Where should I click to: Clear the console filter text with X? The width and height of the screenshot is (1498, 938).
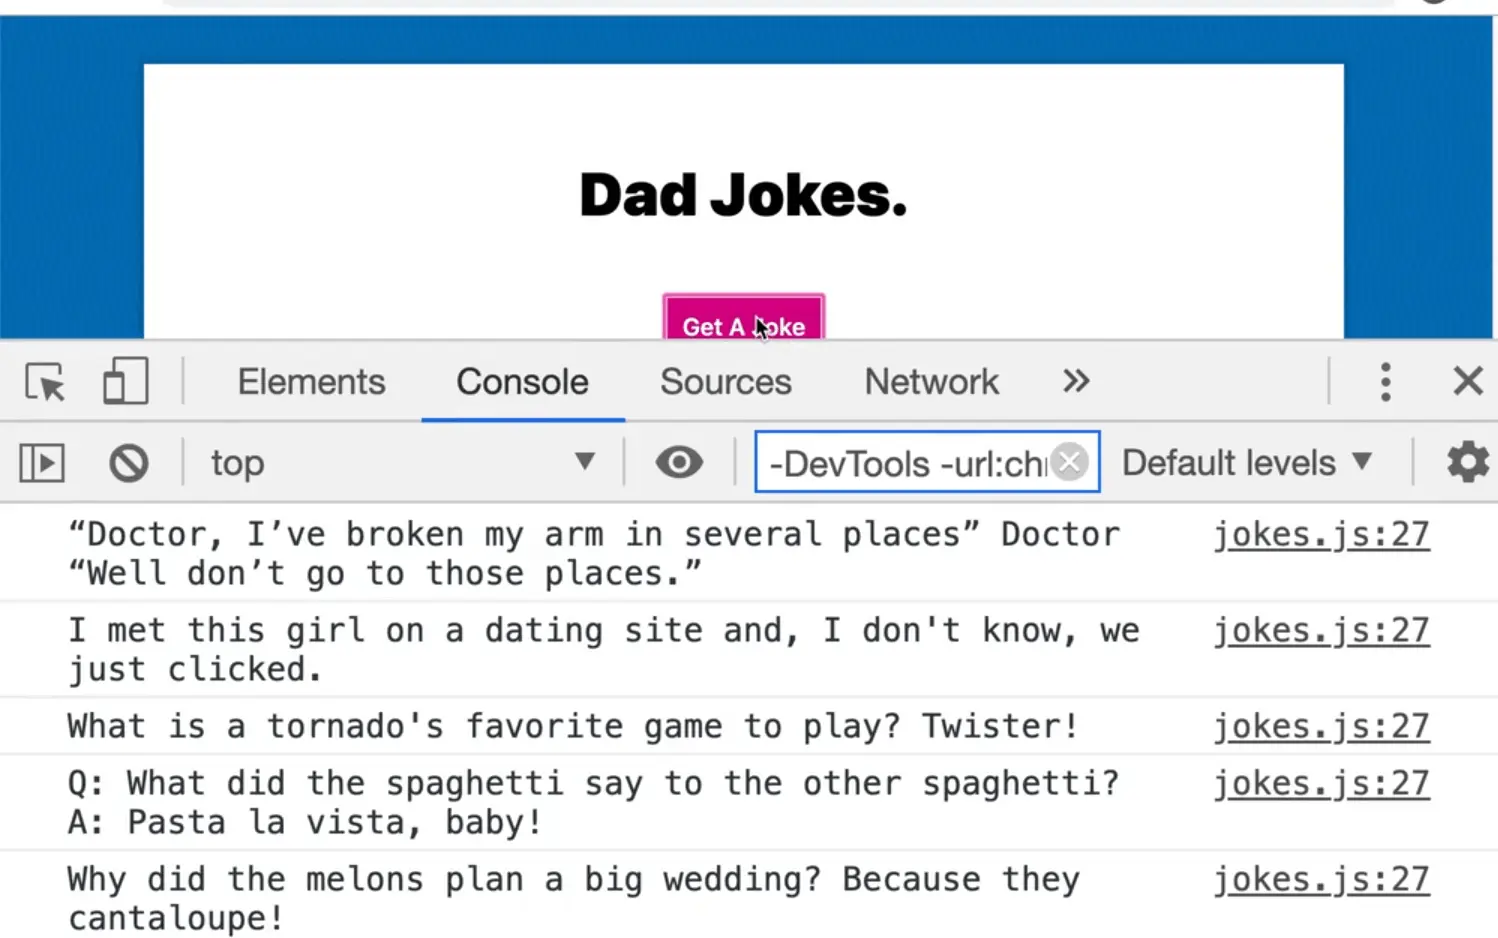click(x=1070, y=462)
